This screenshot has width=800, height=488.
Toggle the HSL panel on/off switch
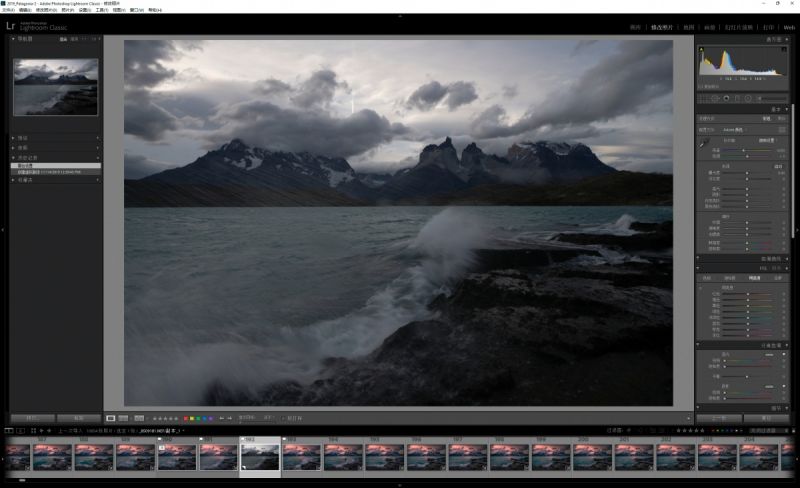pos(698,267)
